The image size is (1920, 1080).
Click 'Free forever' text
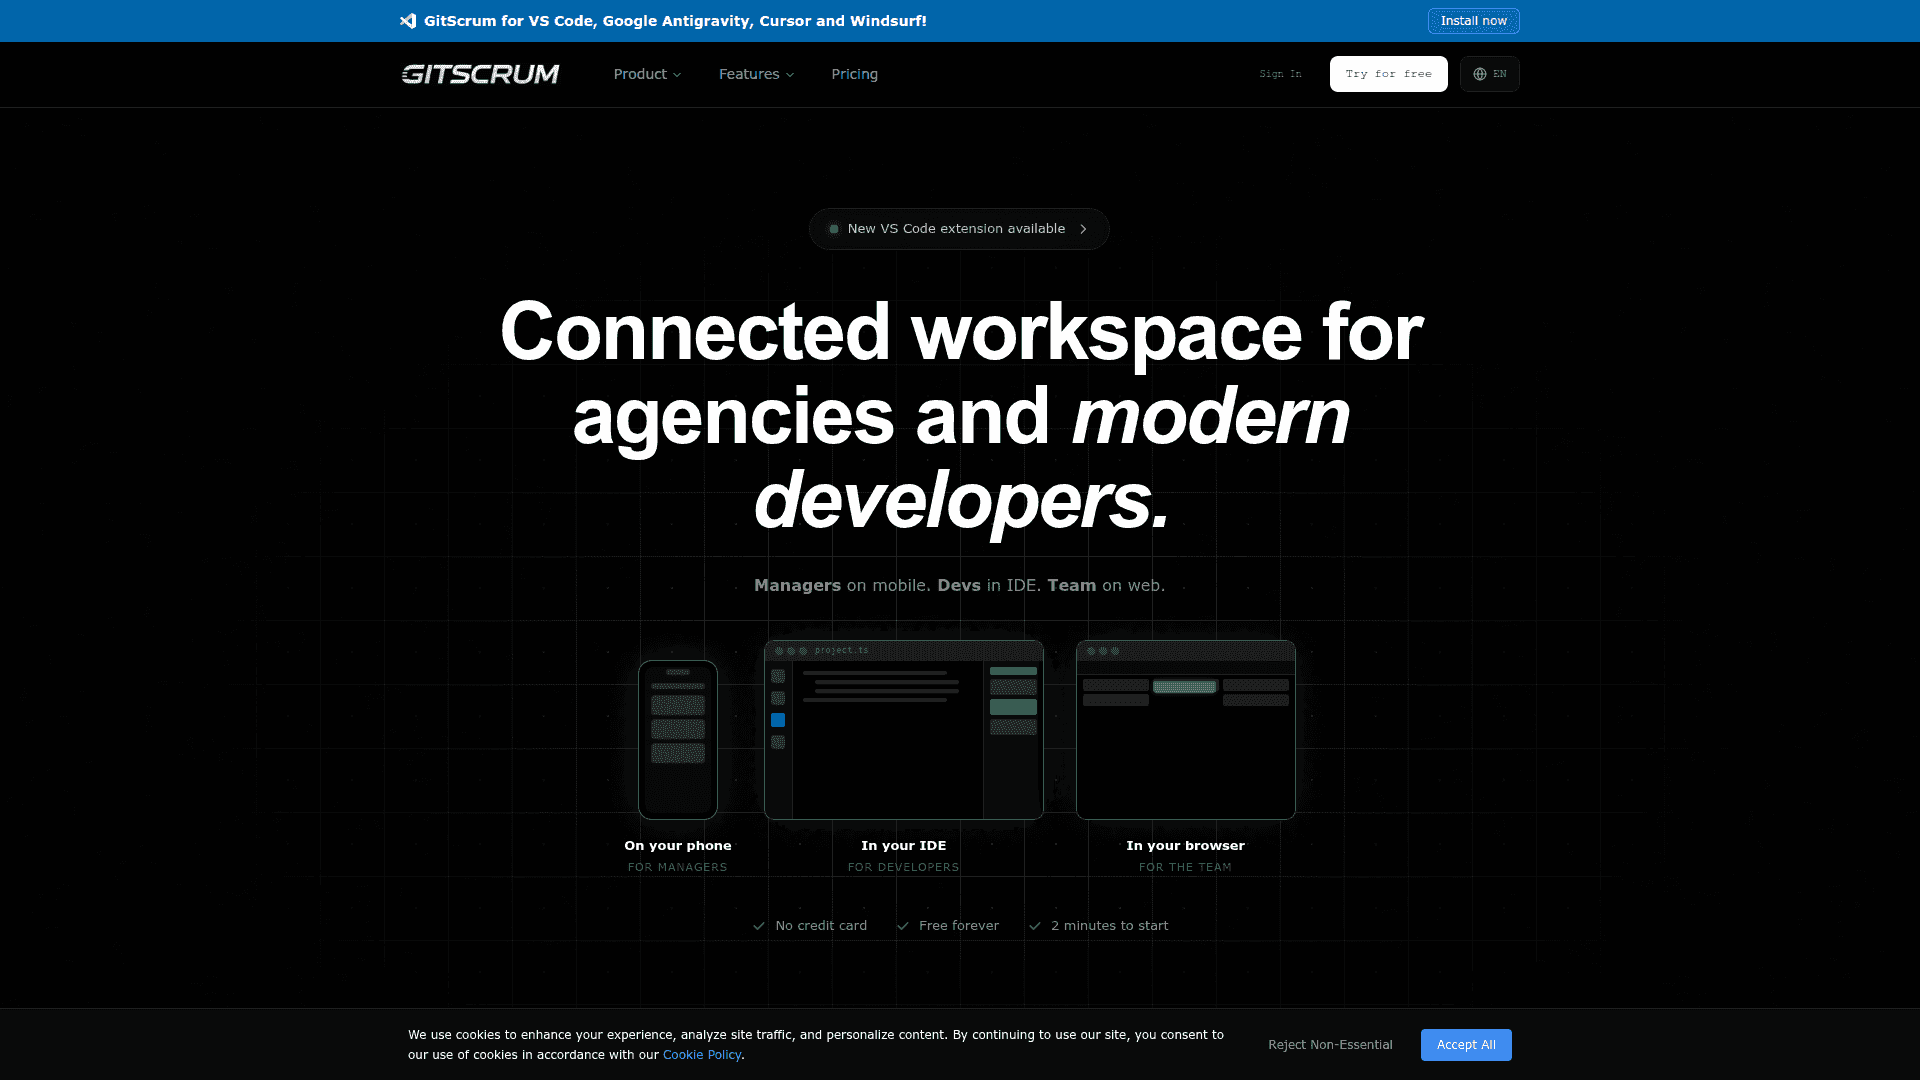coord(959,926)
